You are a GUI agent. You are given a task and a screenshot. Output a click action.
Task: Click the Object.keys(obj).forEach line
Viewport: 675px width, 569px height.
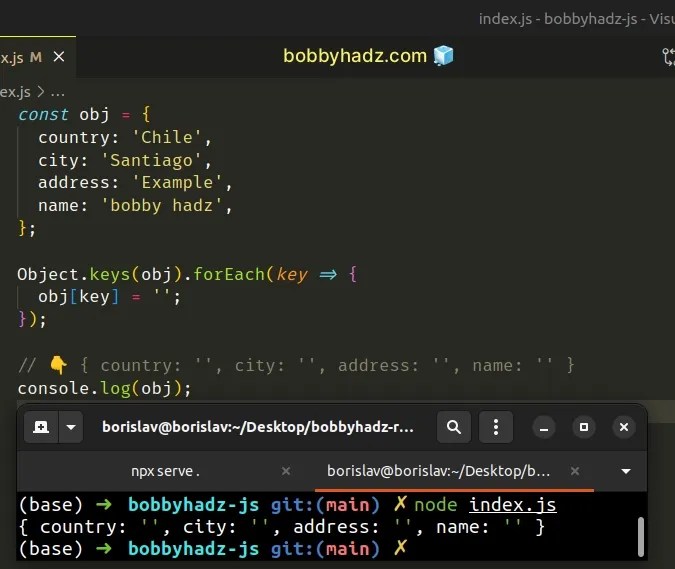[187, 275]
